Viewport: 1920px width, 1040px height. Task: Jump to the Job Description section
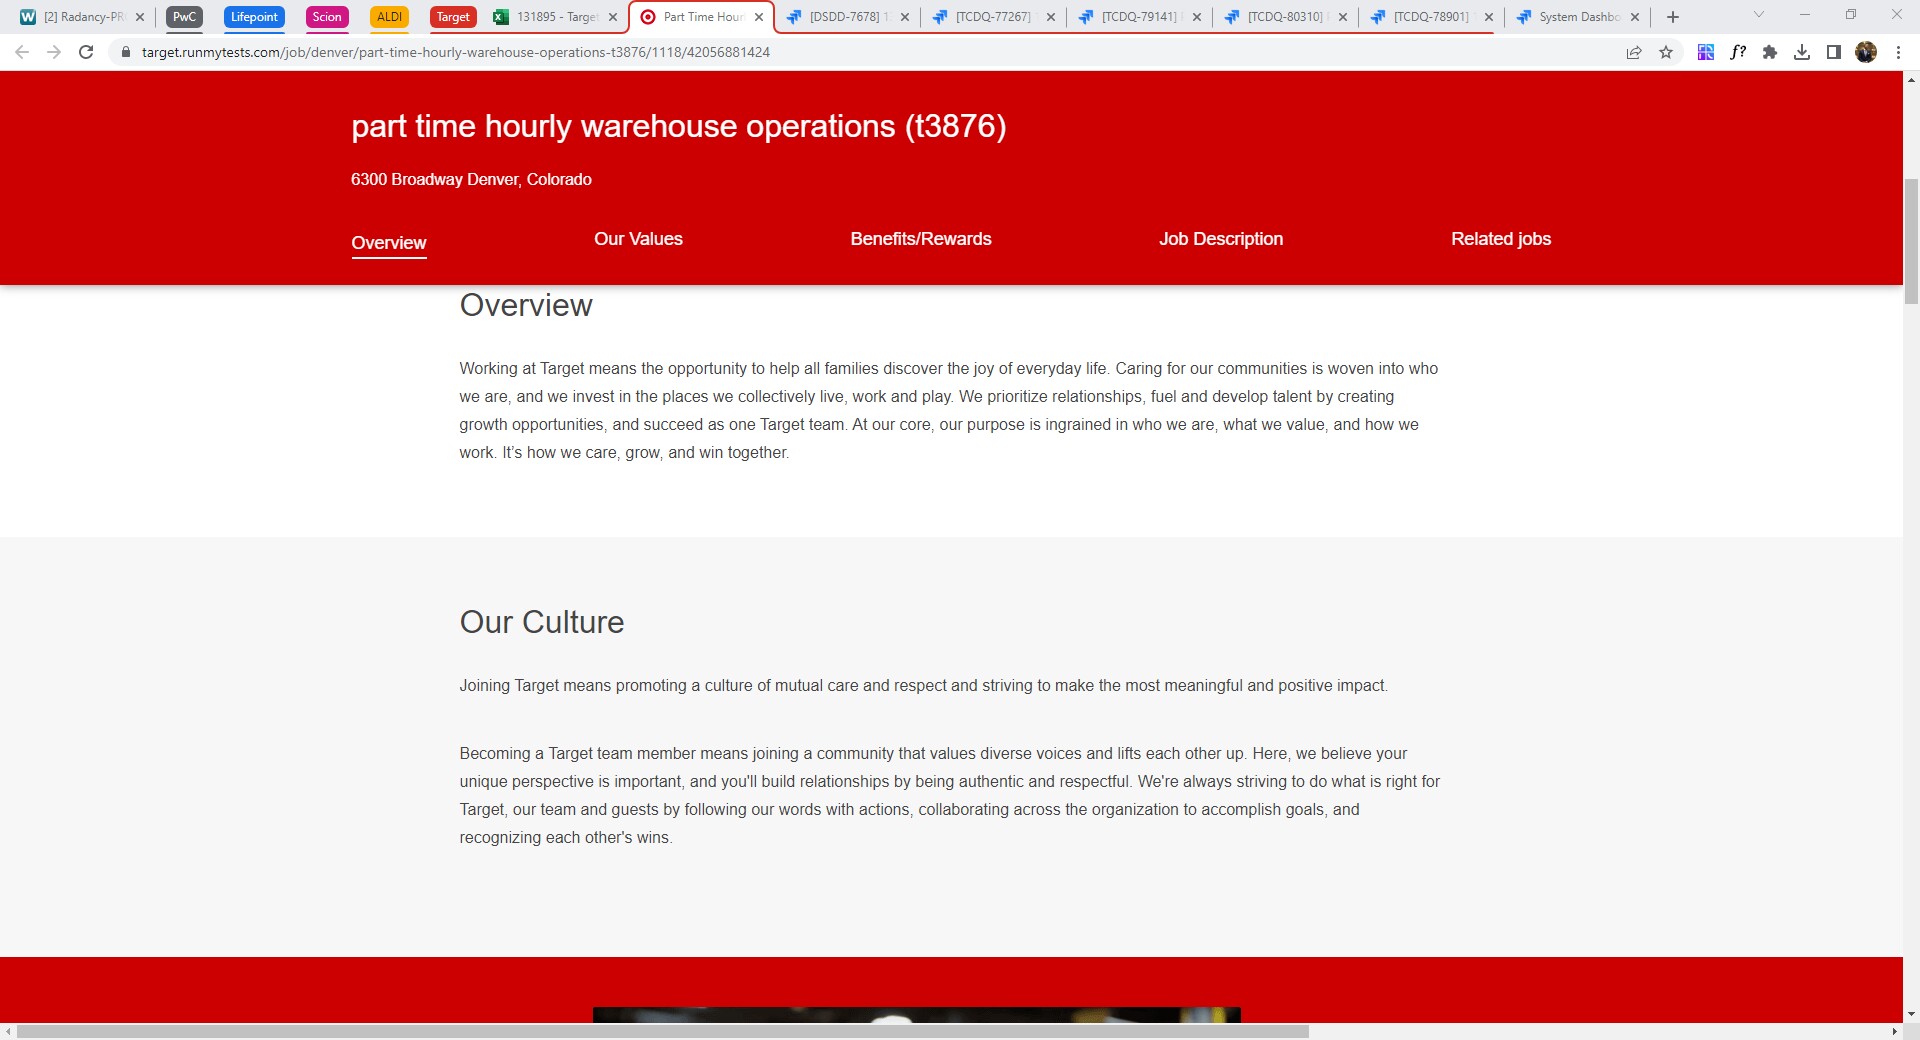click(x=1221, y=239)
